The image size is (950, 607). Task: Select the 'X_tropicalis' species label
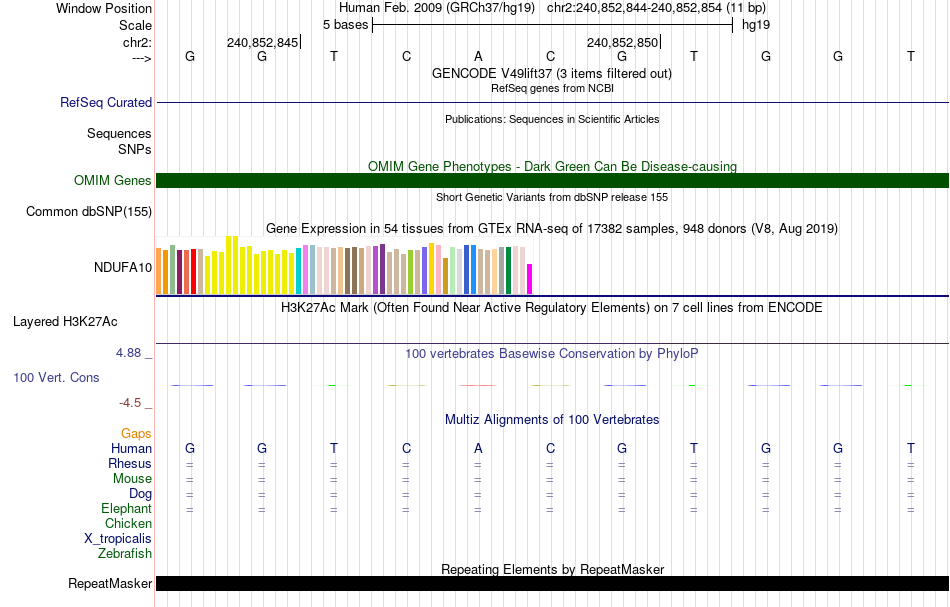point(118,539)
